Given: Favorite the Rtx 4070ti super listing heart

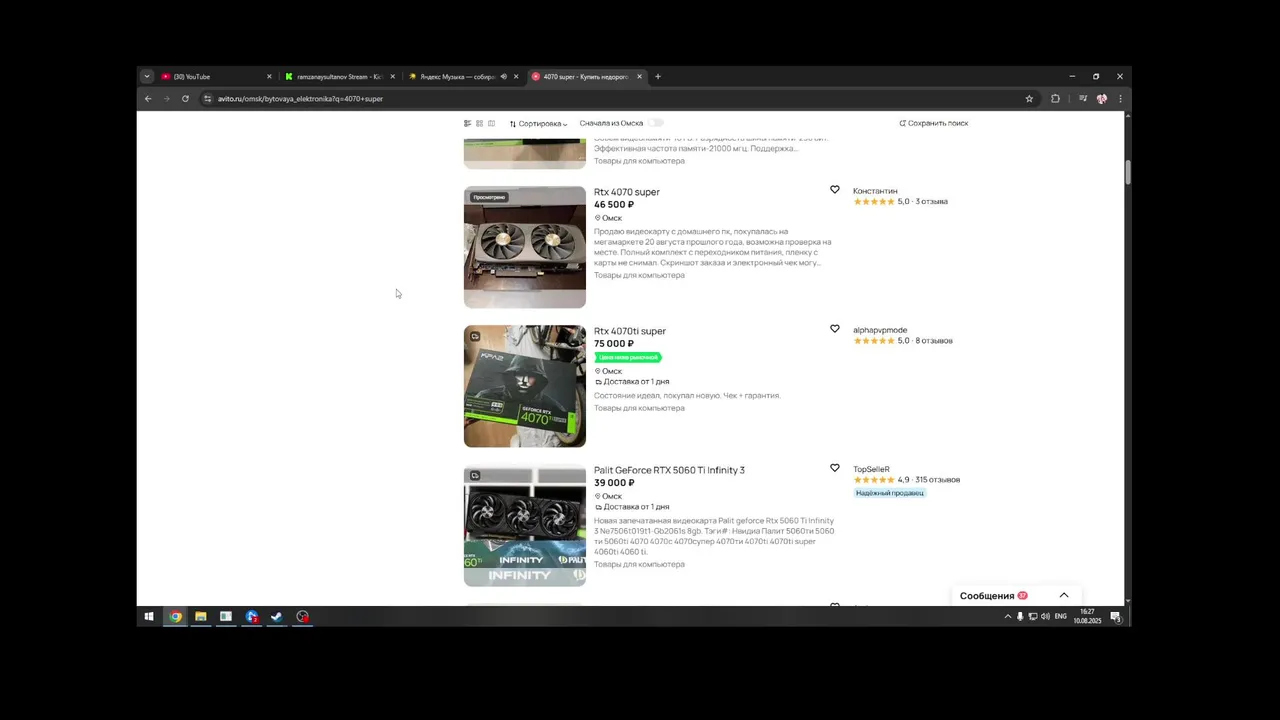Looking at the screenshot, I should pyautogui.click(x=835, y=329).
